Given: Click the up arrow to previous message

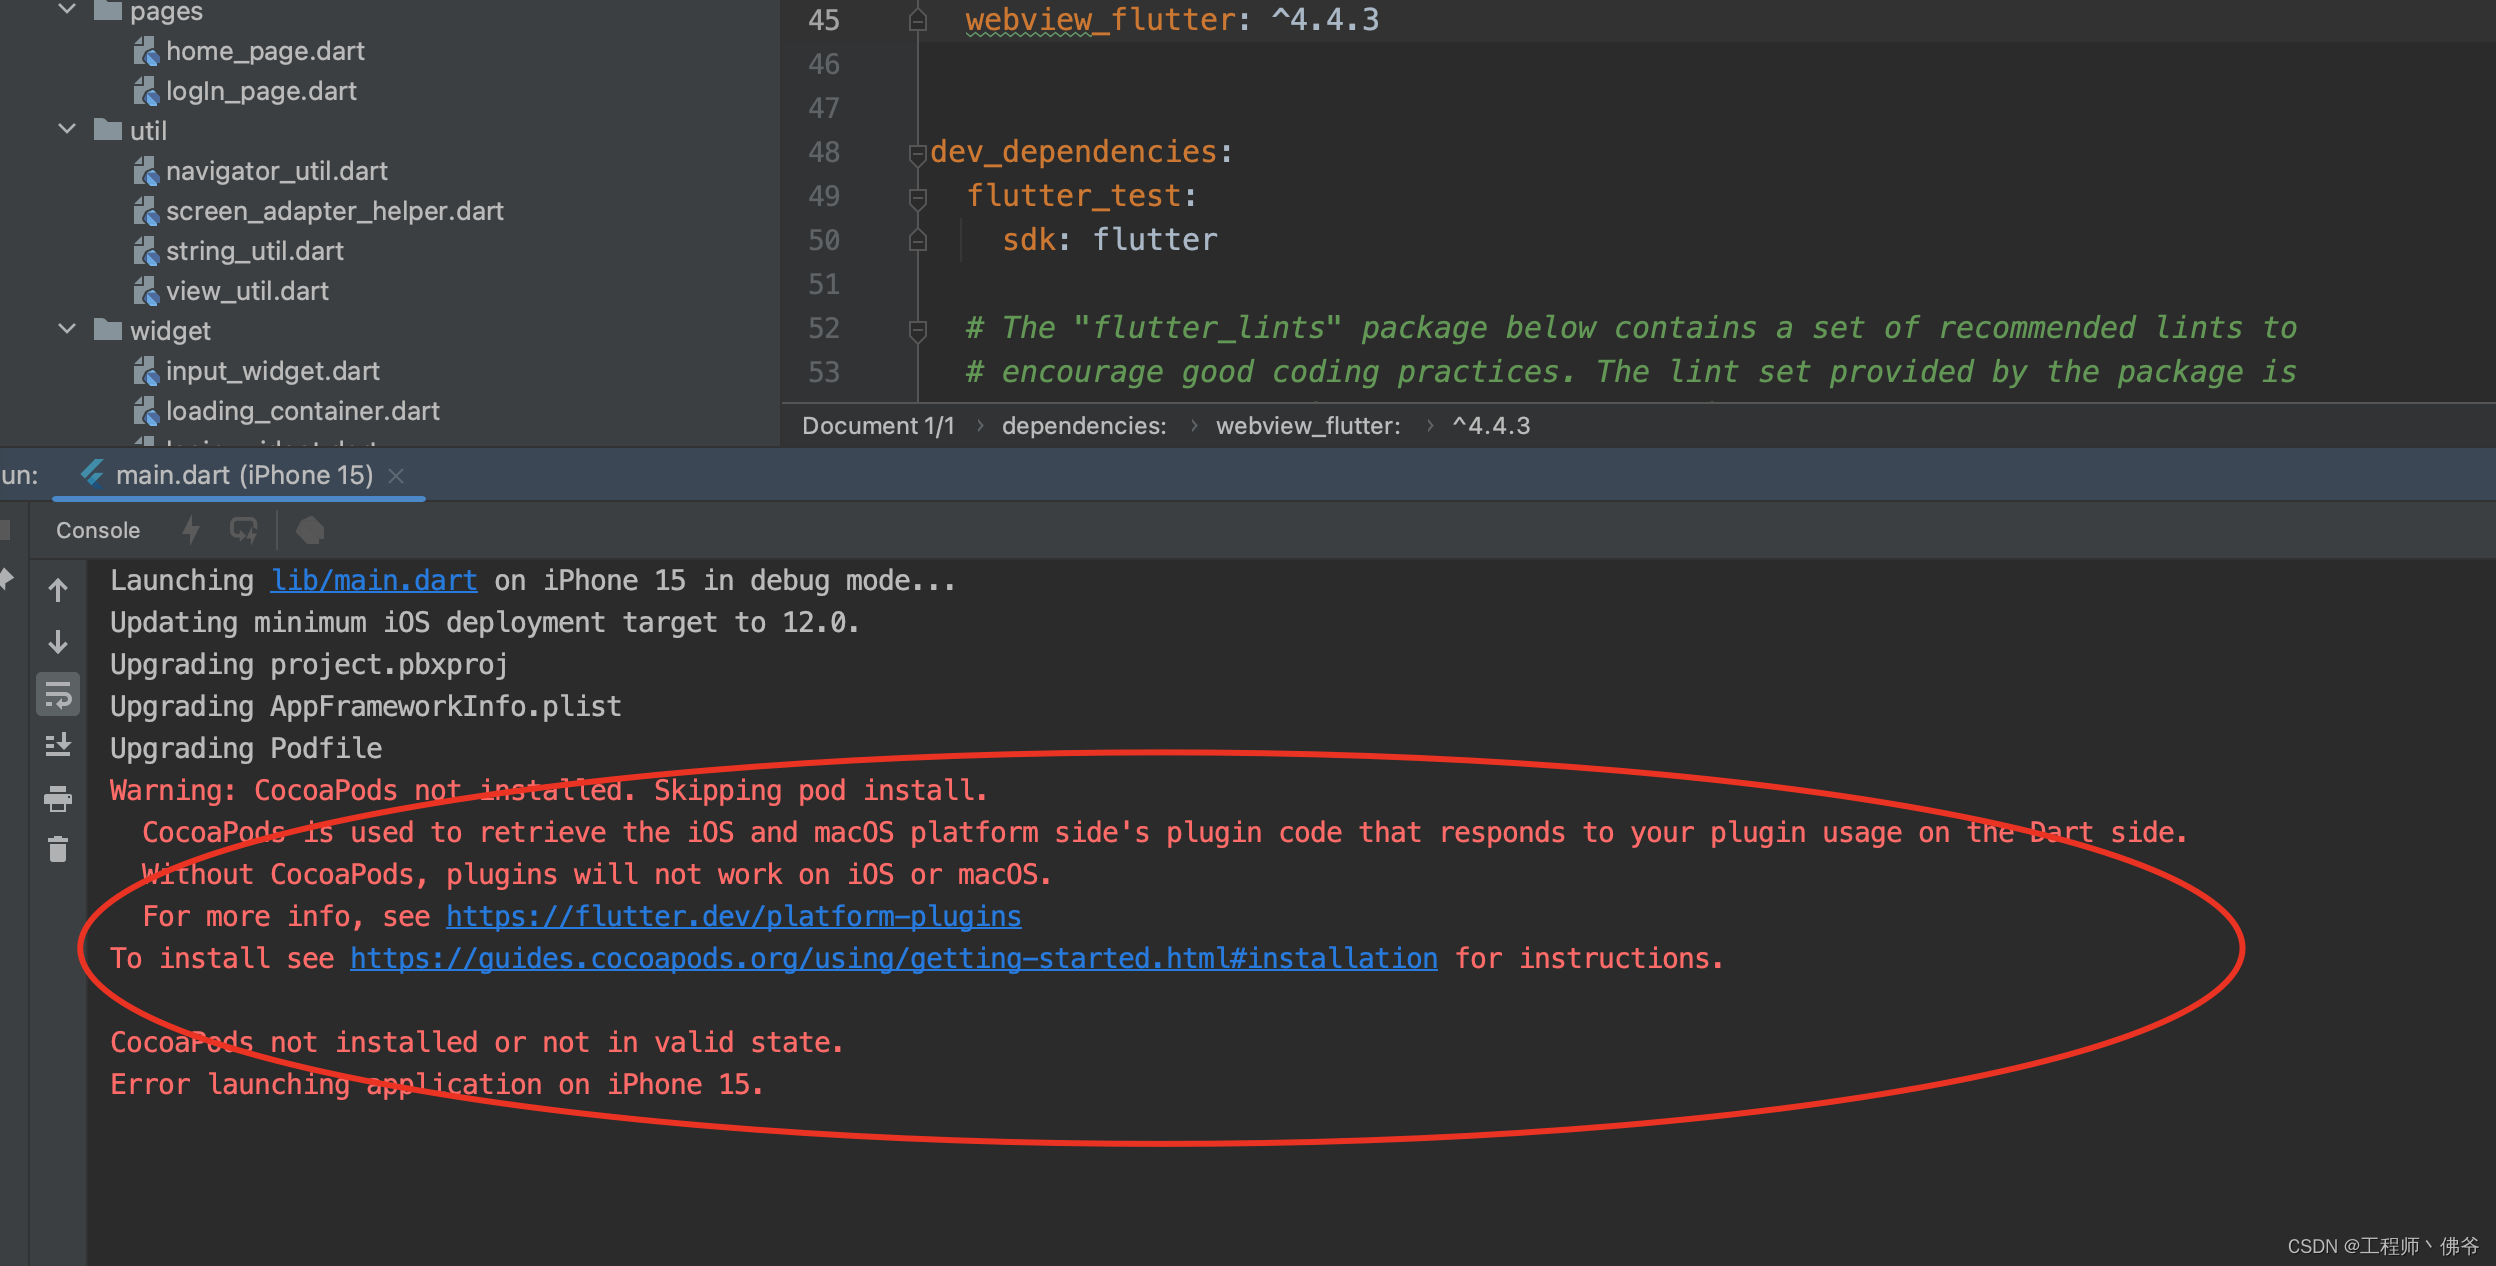Looking at the screenshot, I should [x=59, y=590].
